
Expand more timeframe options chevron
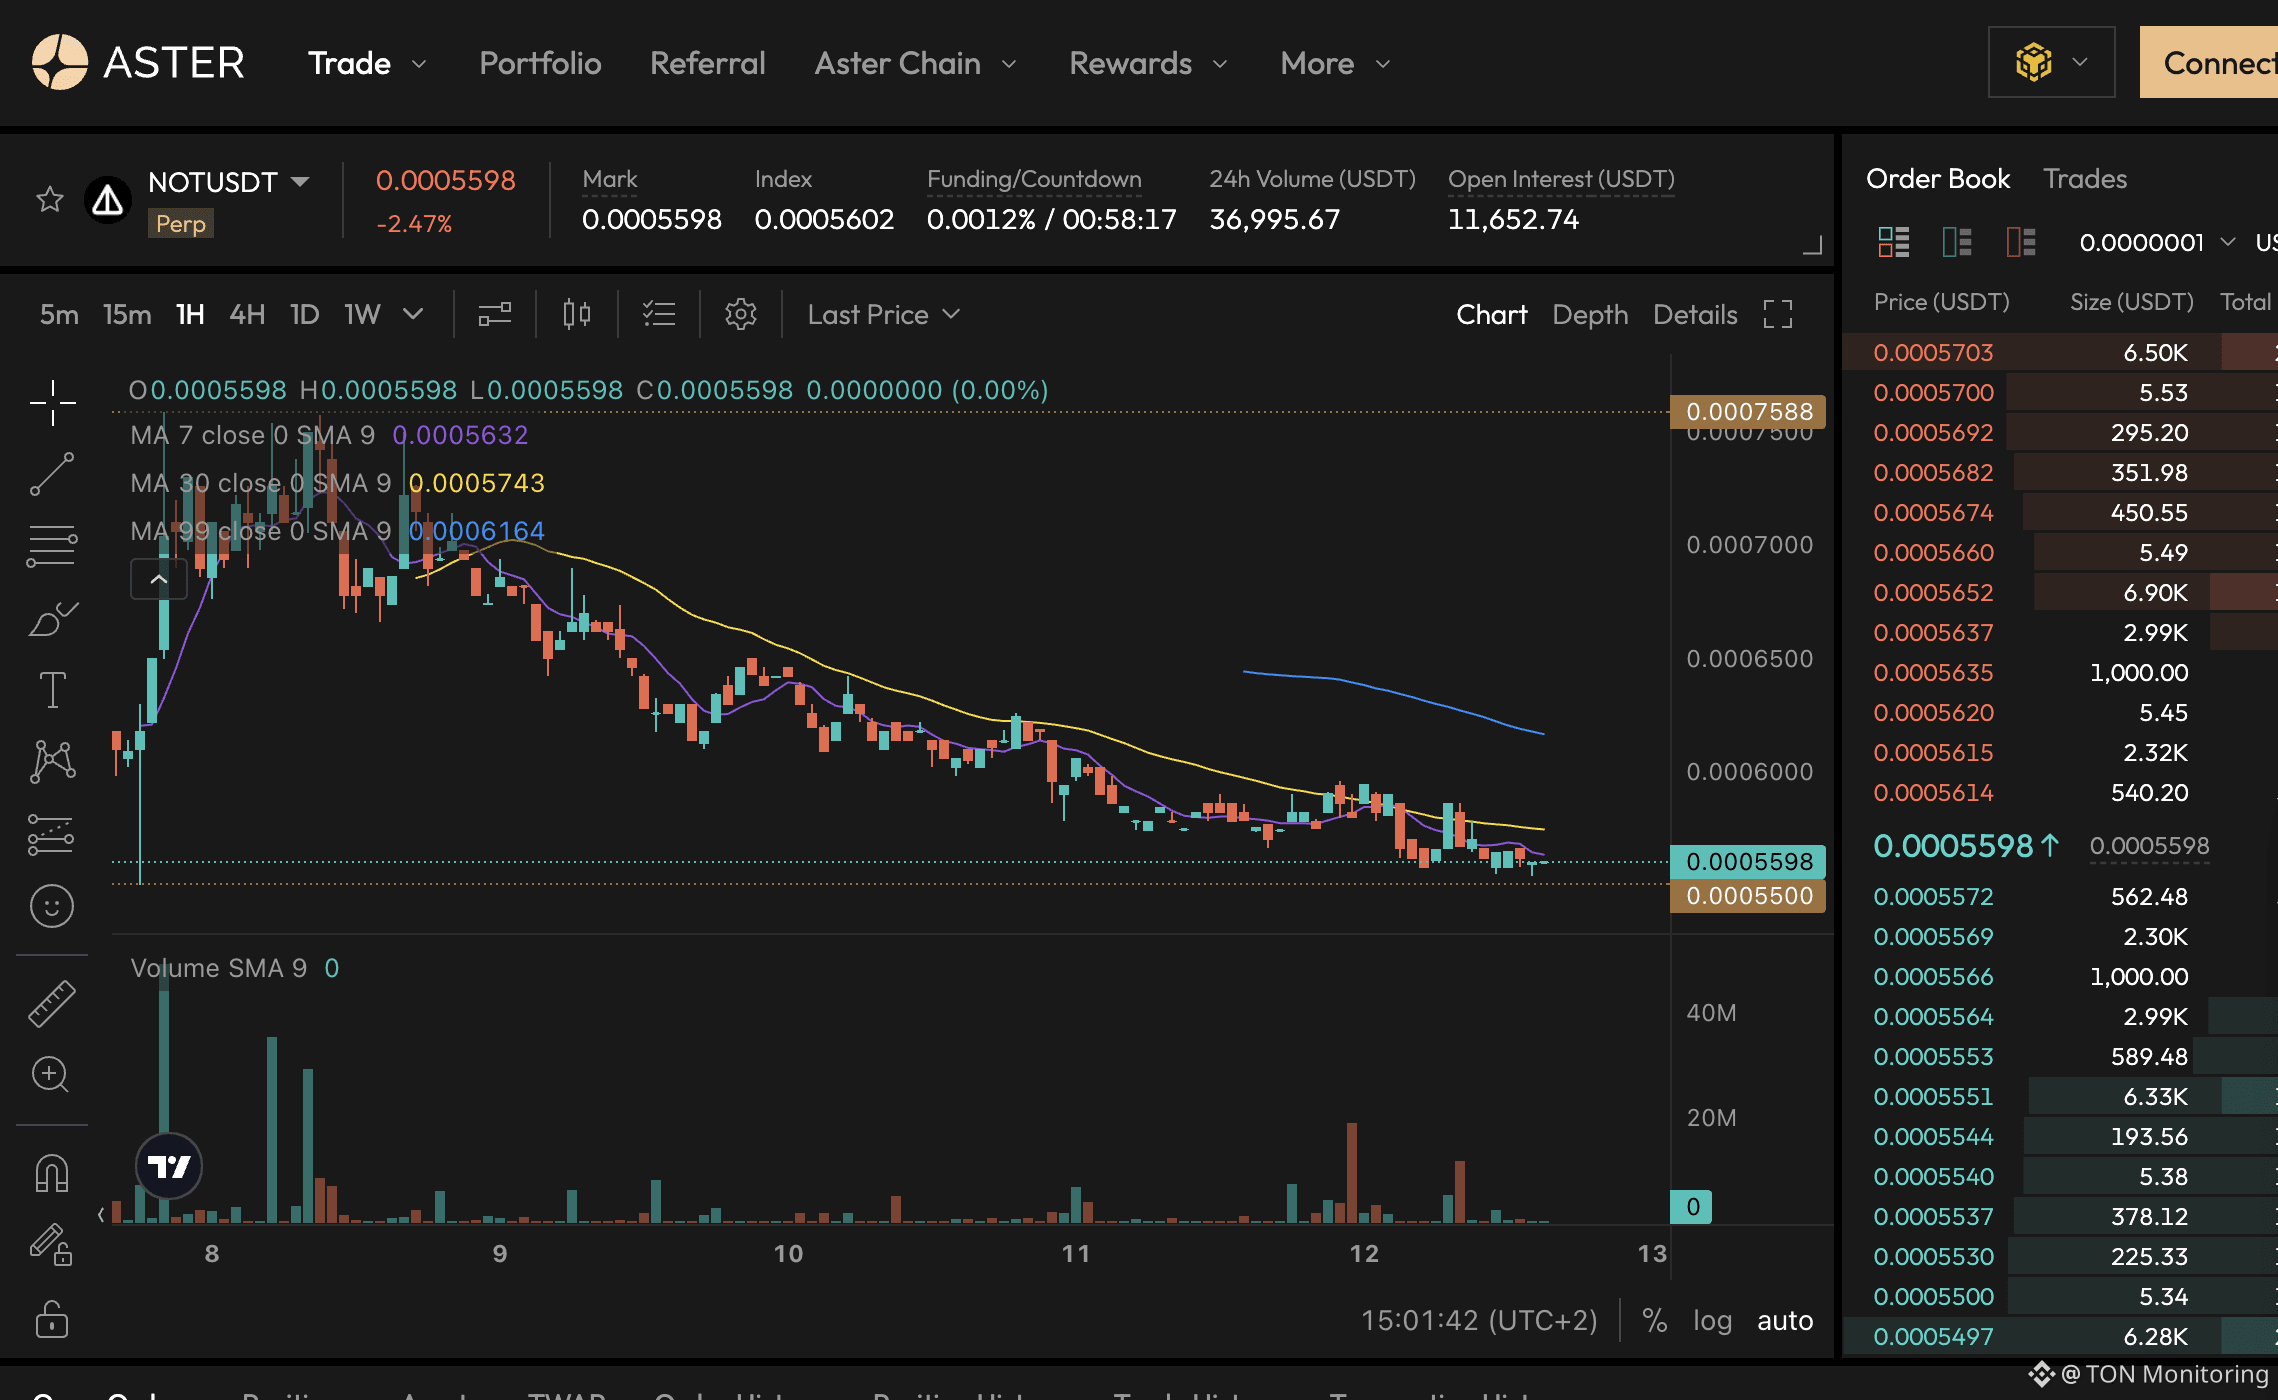[413, 314]
